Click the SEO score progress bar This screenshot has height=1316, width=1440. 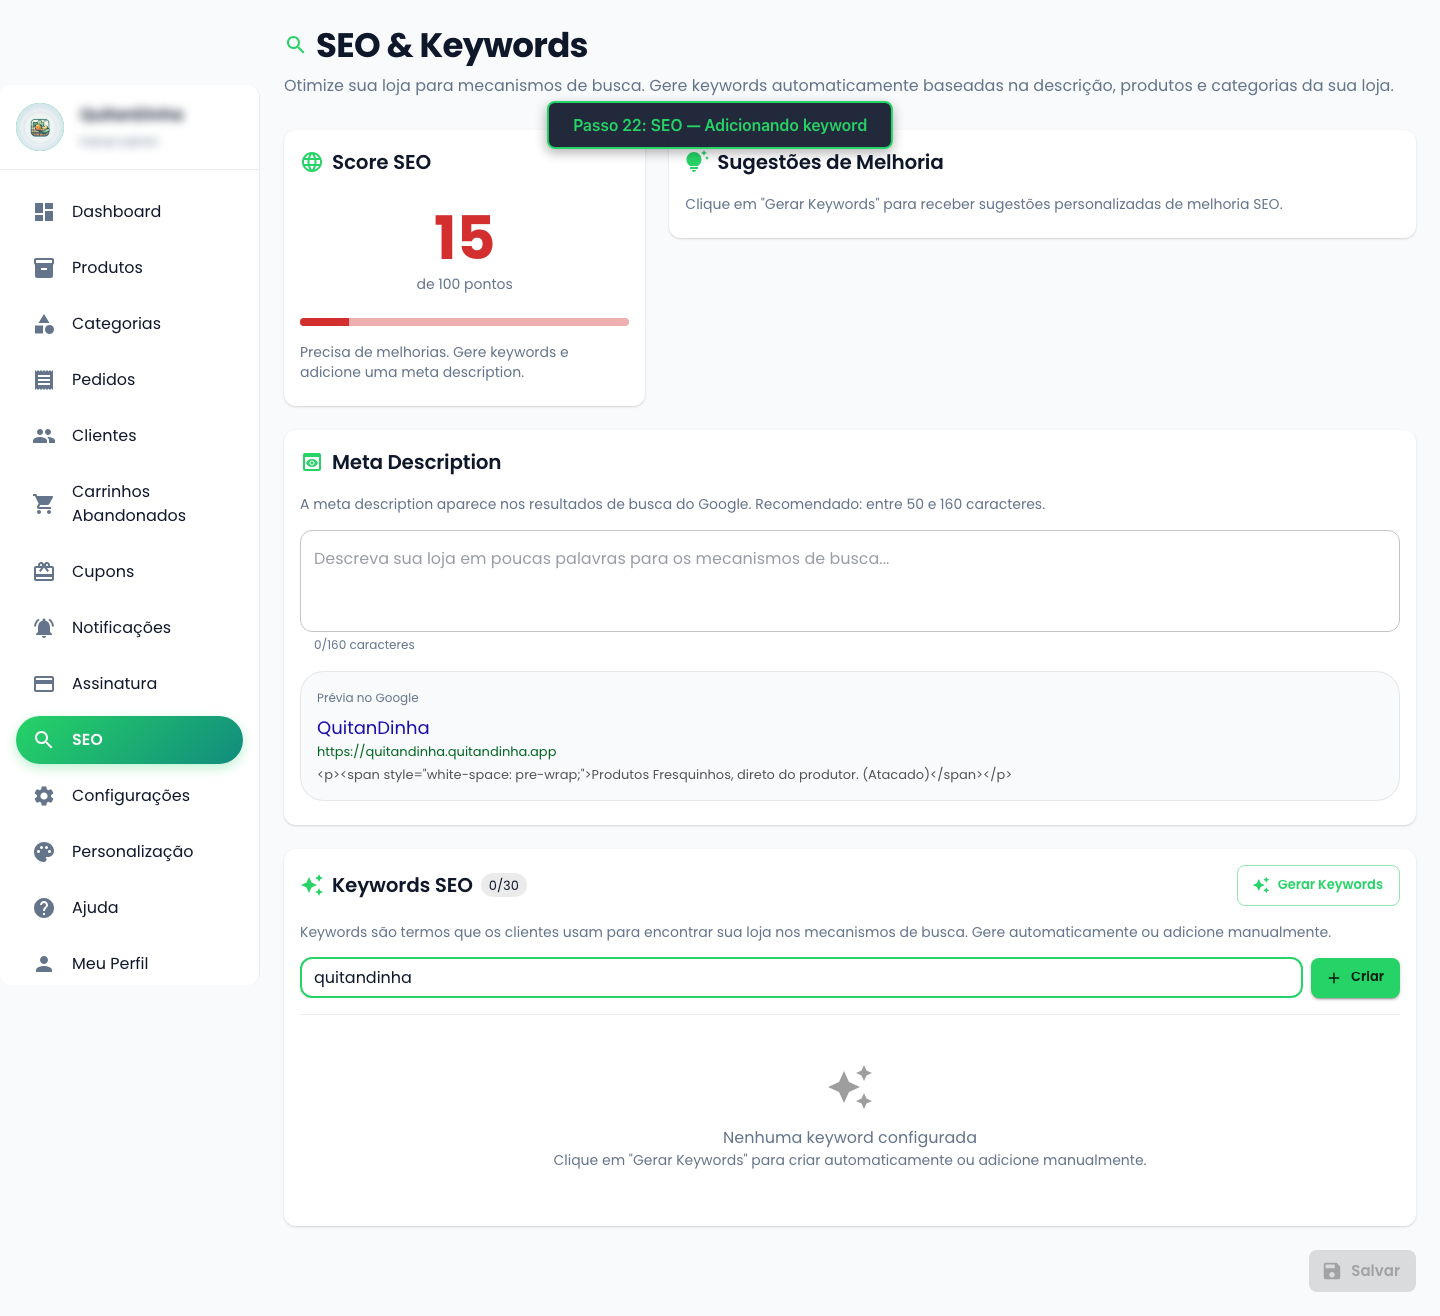[464, 322]
